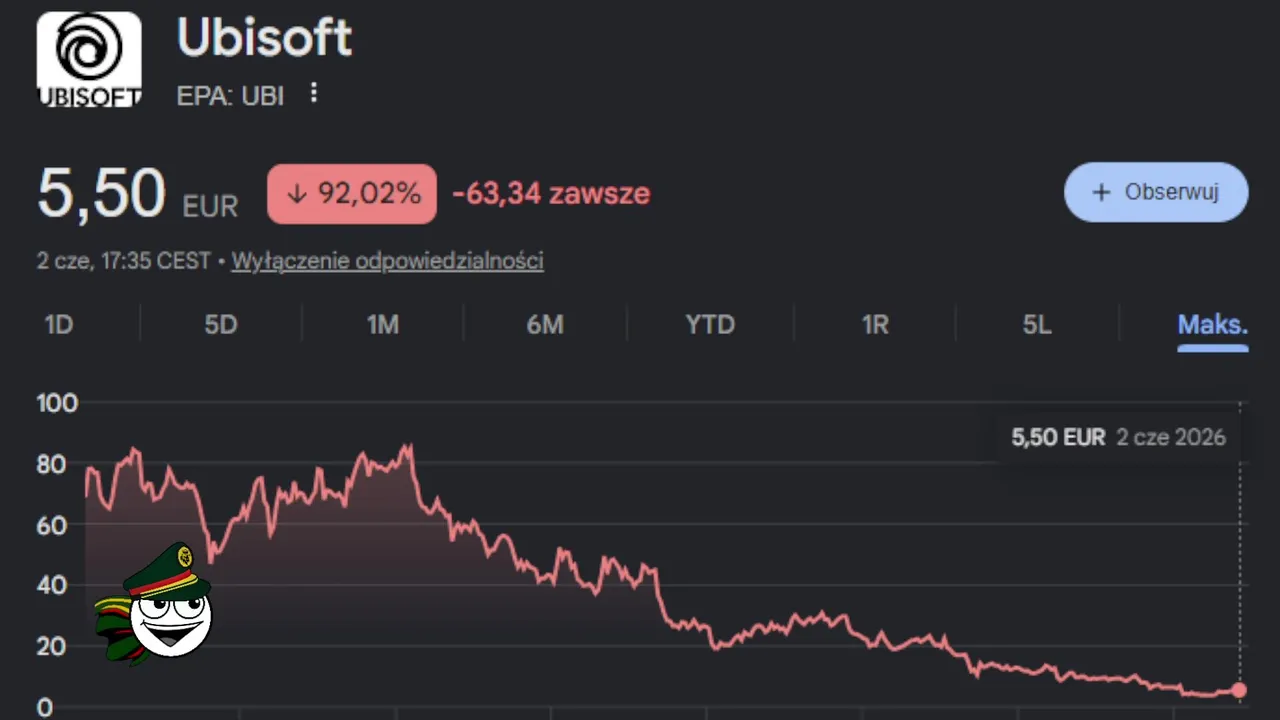Click the Obserwuj follow button
Screen dimensions: 1280x720
click(1156, 192)
